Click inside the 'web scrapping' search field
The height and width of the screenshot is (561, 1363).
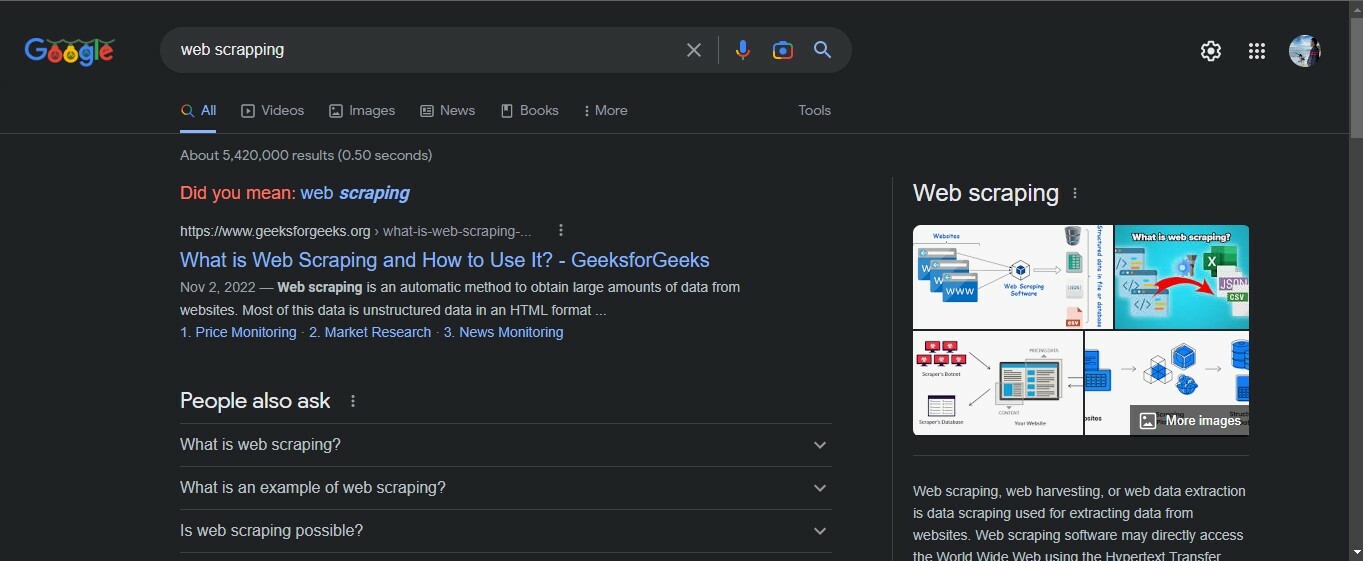click(x=425, y=50)
